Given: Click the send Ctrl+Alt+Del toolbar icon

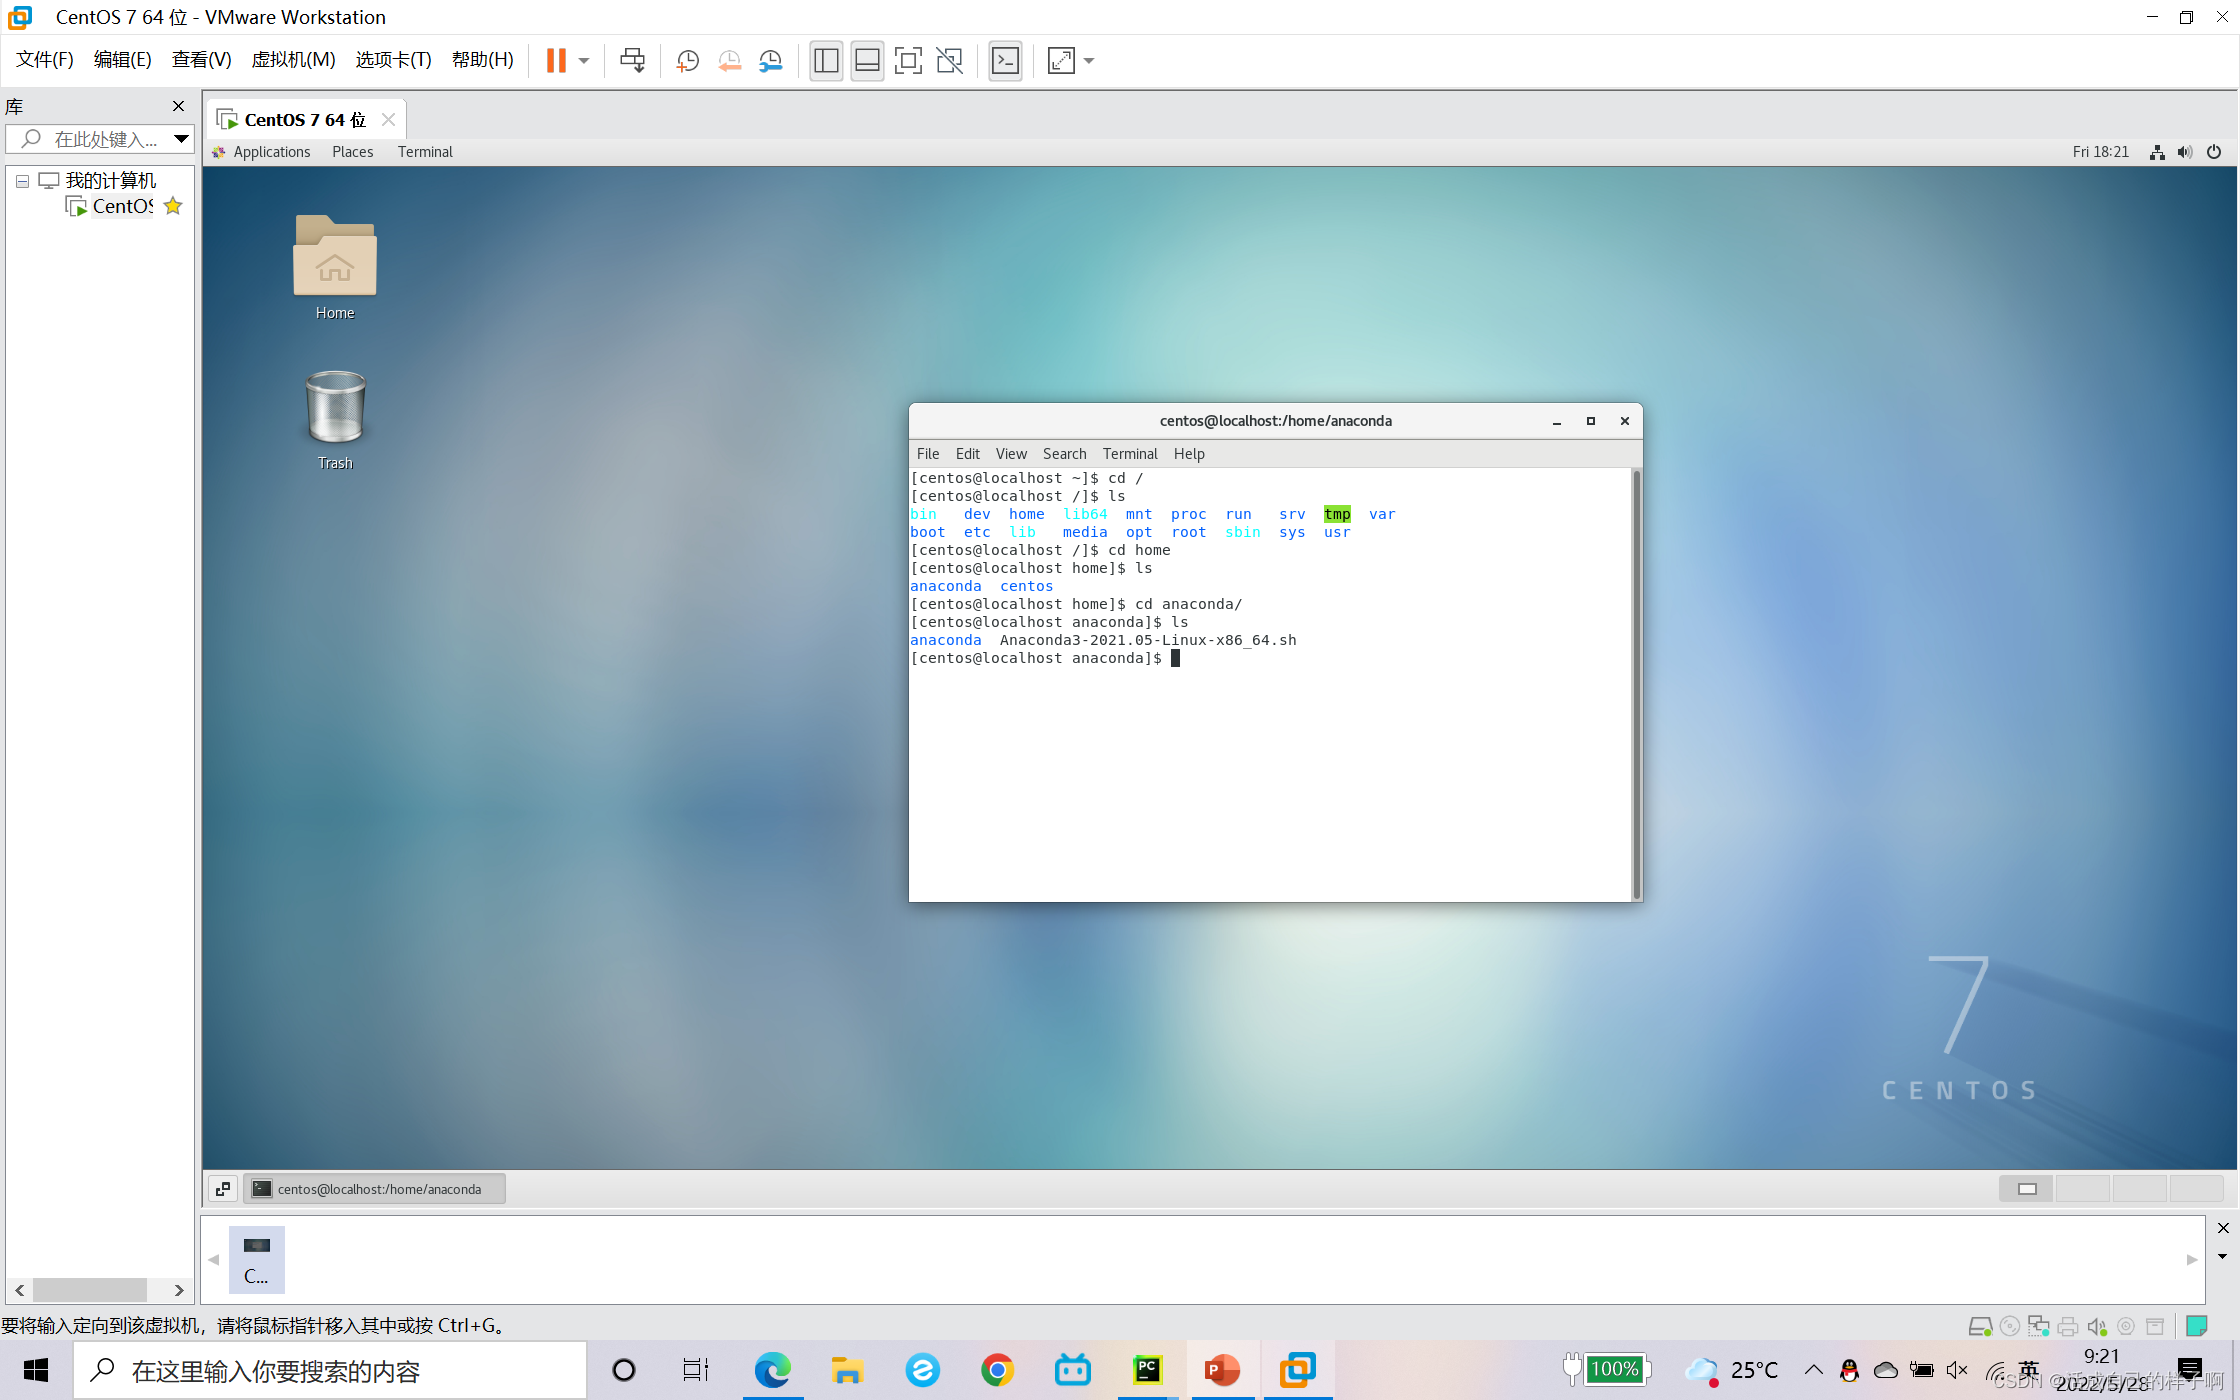Looking at the screenshot, I should pos(632,61).
